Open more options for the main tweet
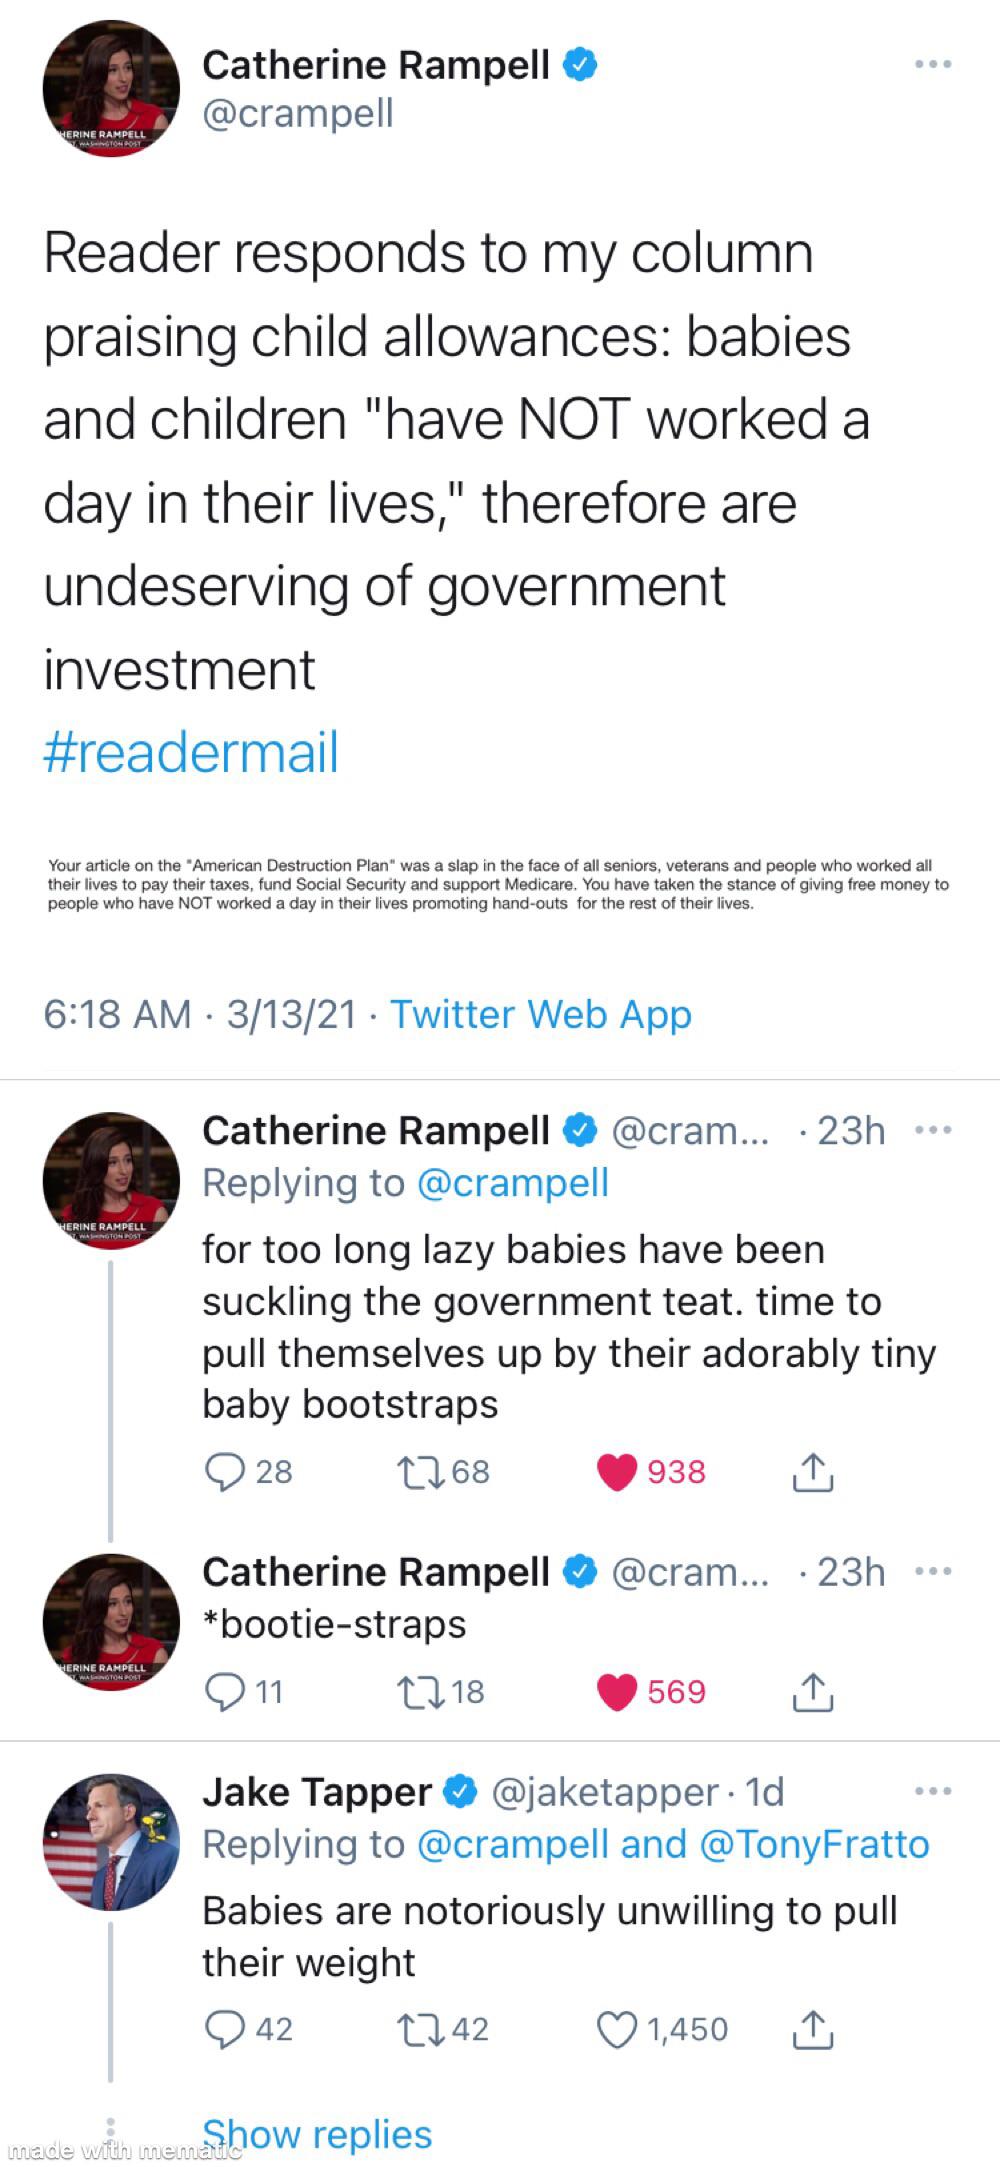This screenshot has height=2167, width=1000. 934,62
